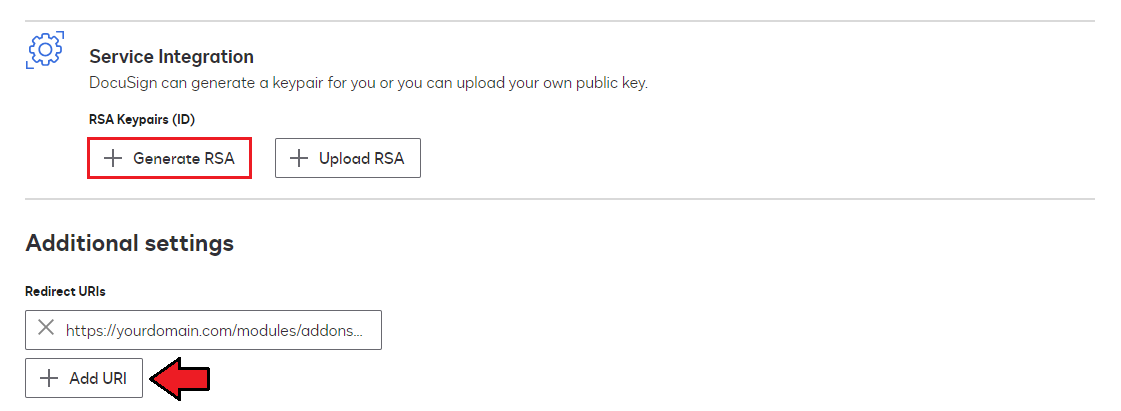Click the Service Integration gear icon
The image size is (1121, 411).
click(x=44, y=50)
